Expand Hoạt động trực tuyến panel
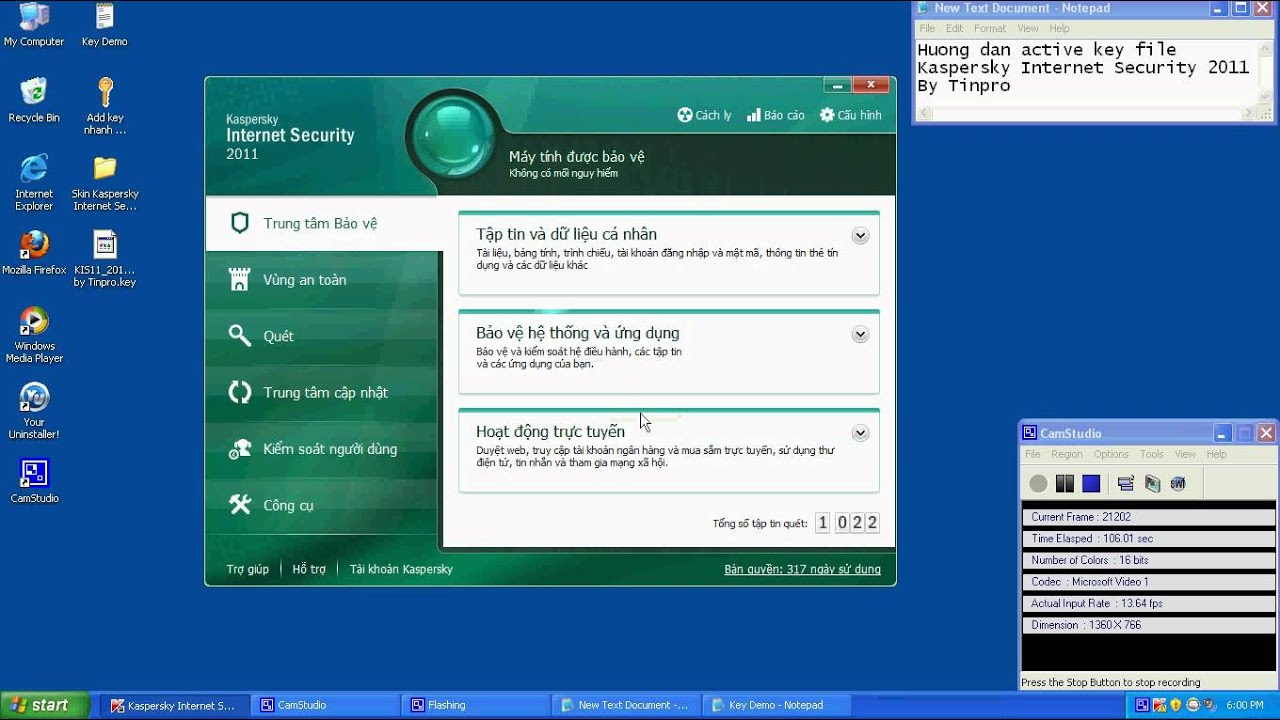This screenshot has height=720, width=1280. 860,433
